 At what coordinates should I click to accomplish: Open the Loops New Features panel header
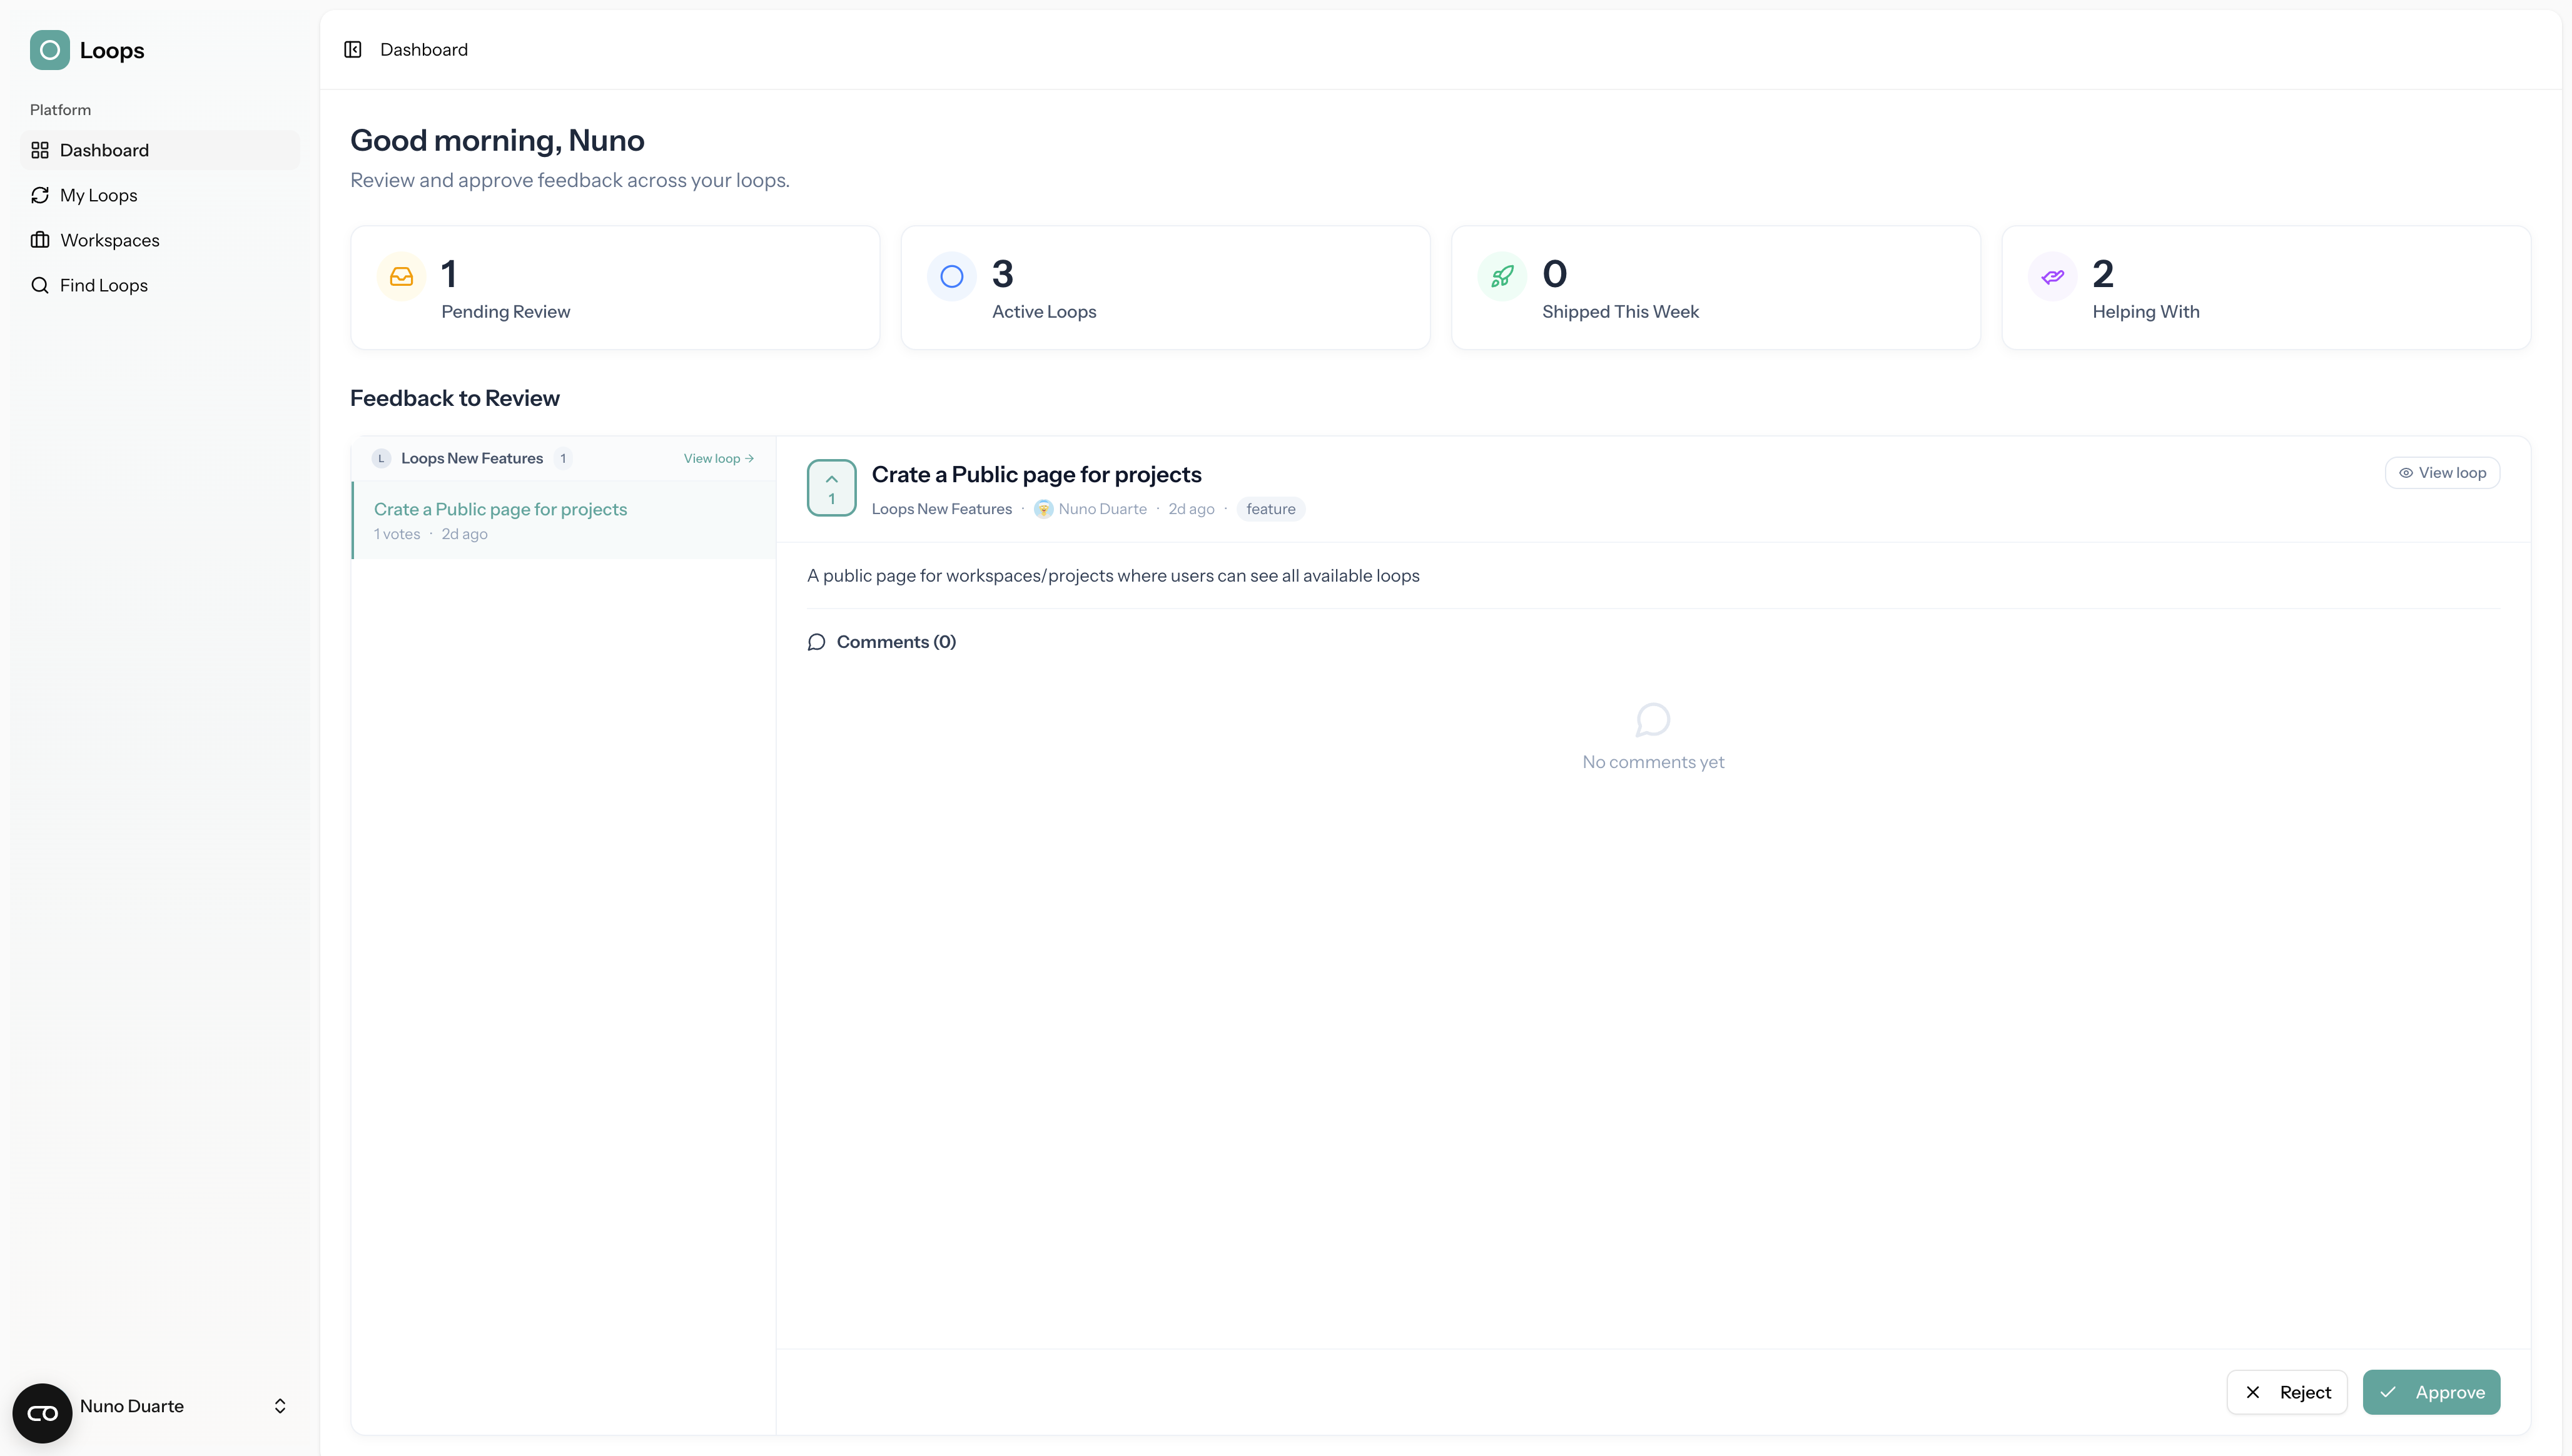pyautogui.click(x=473, y=458)
